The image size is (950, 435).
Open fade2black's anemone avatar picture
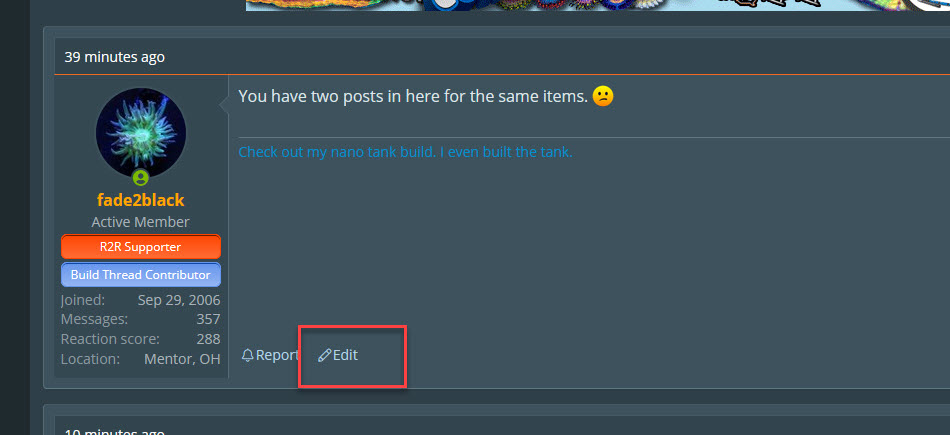[x=141, y=133]
